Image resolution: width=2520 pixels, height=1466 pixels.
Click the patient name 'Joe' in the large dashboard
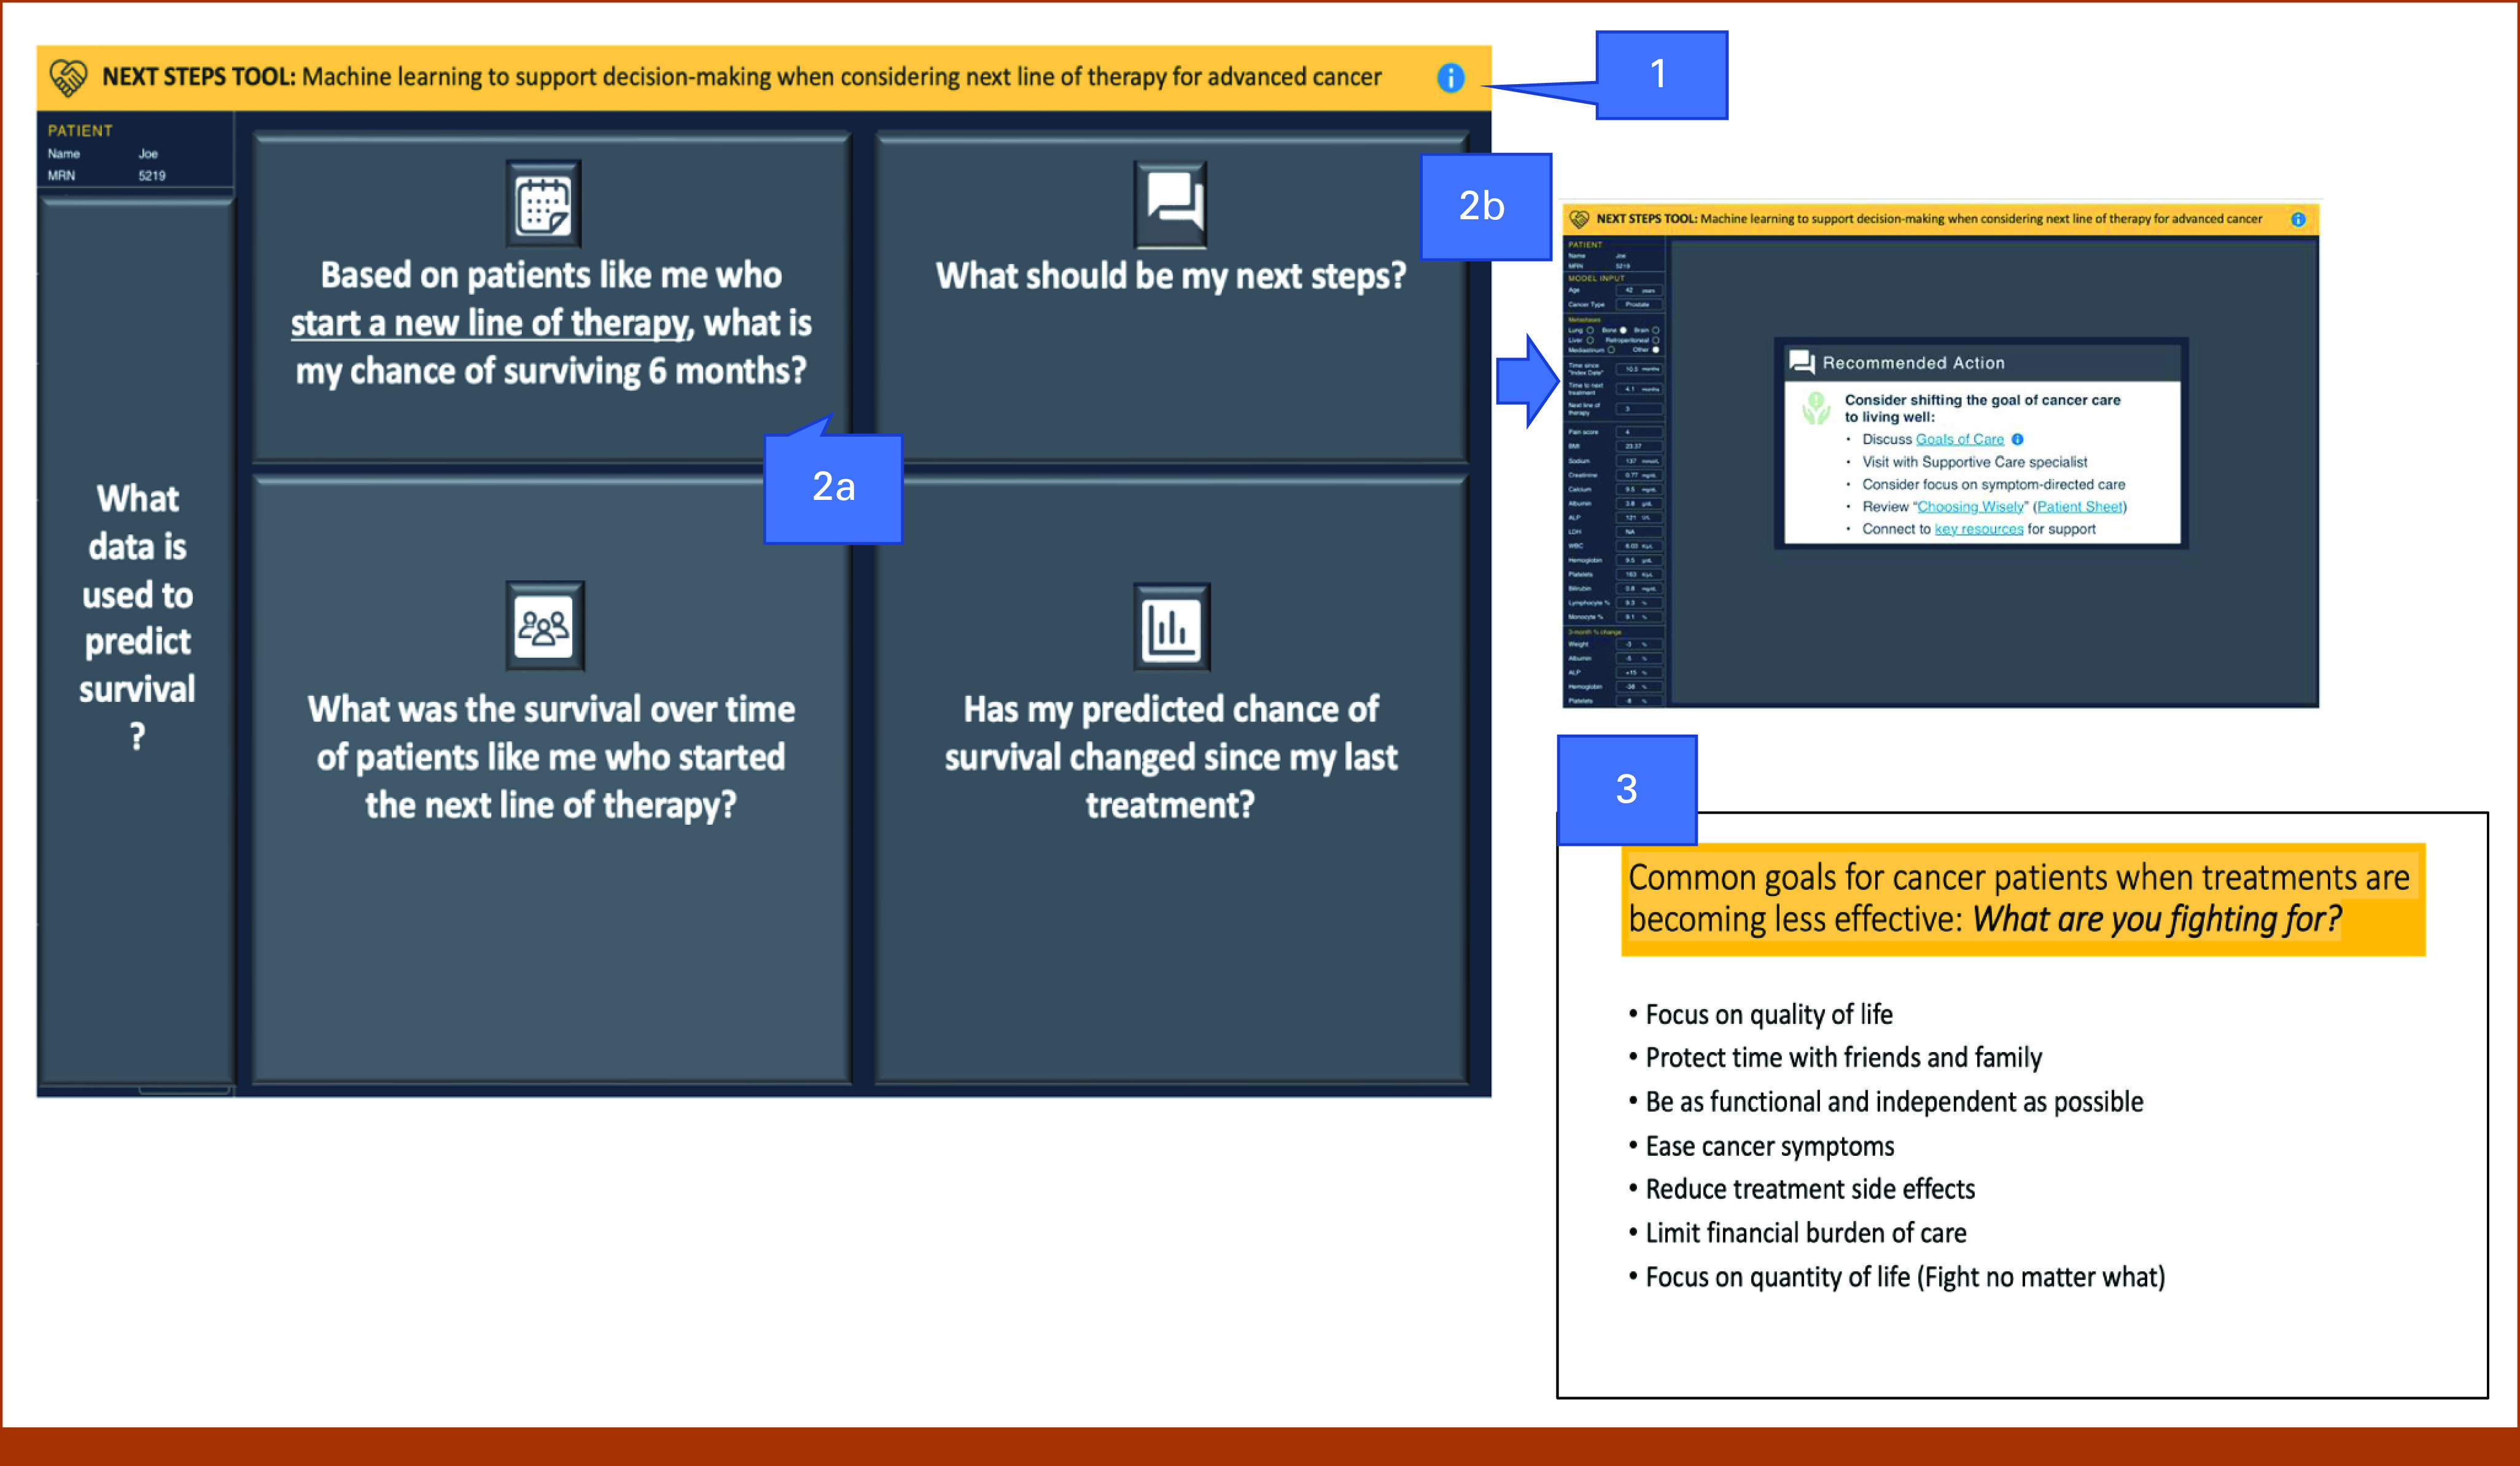click(148, 153)
